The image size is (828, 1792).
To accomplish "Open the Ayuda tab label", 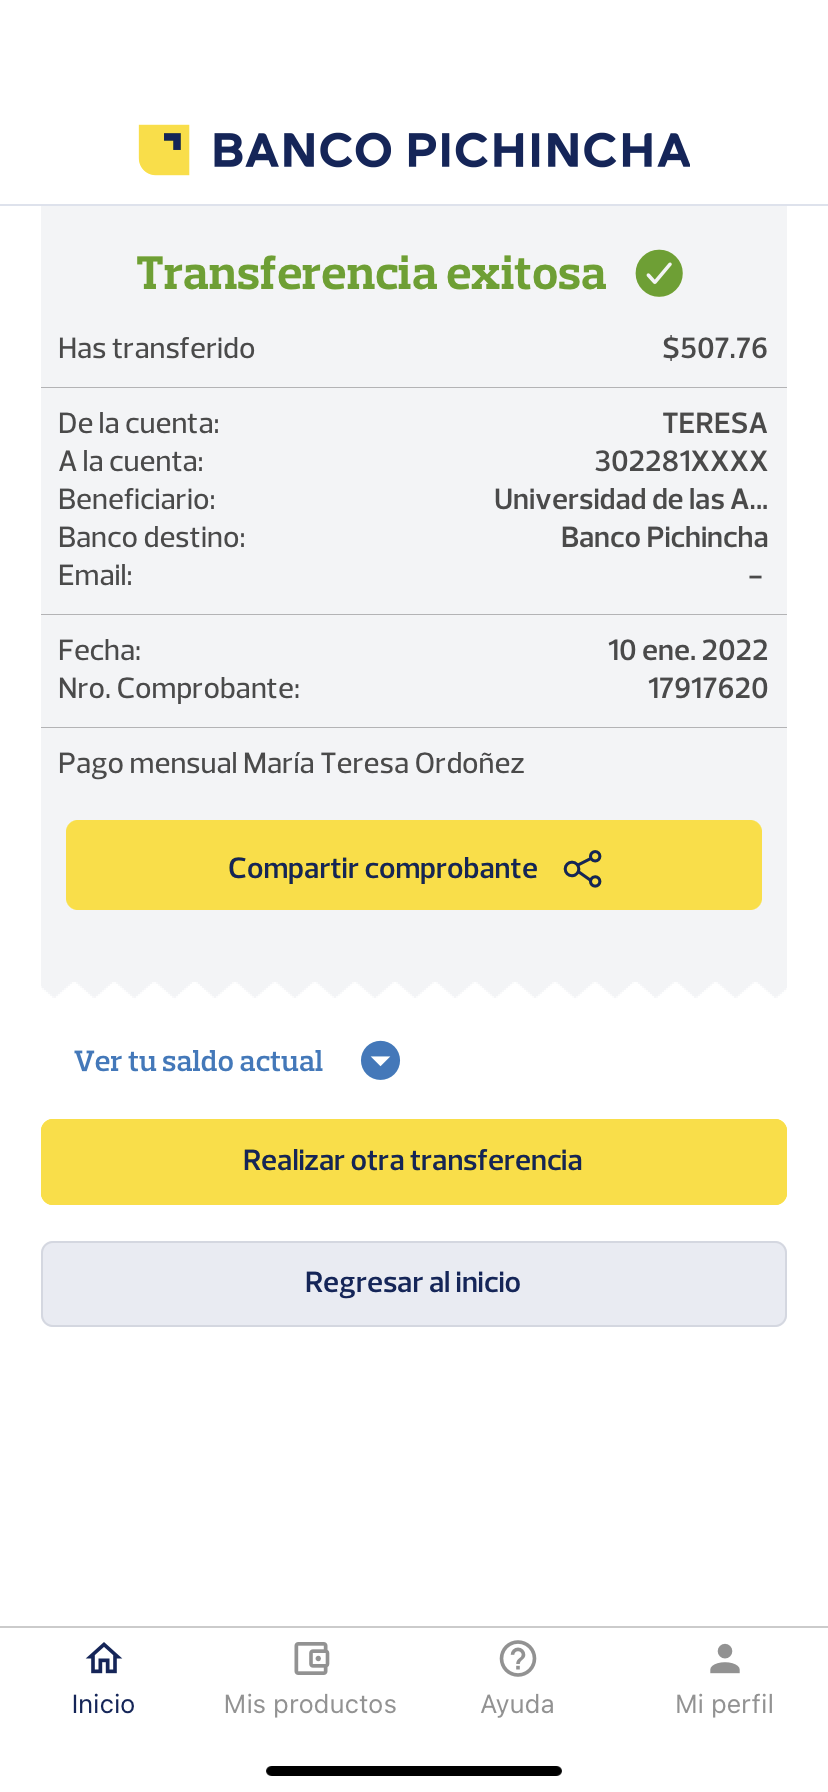I will tap(517, 1704).
